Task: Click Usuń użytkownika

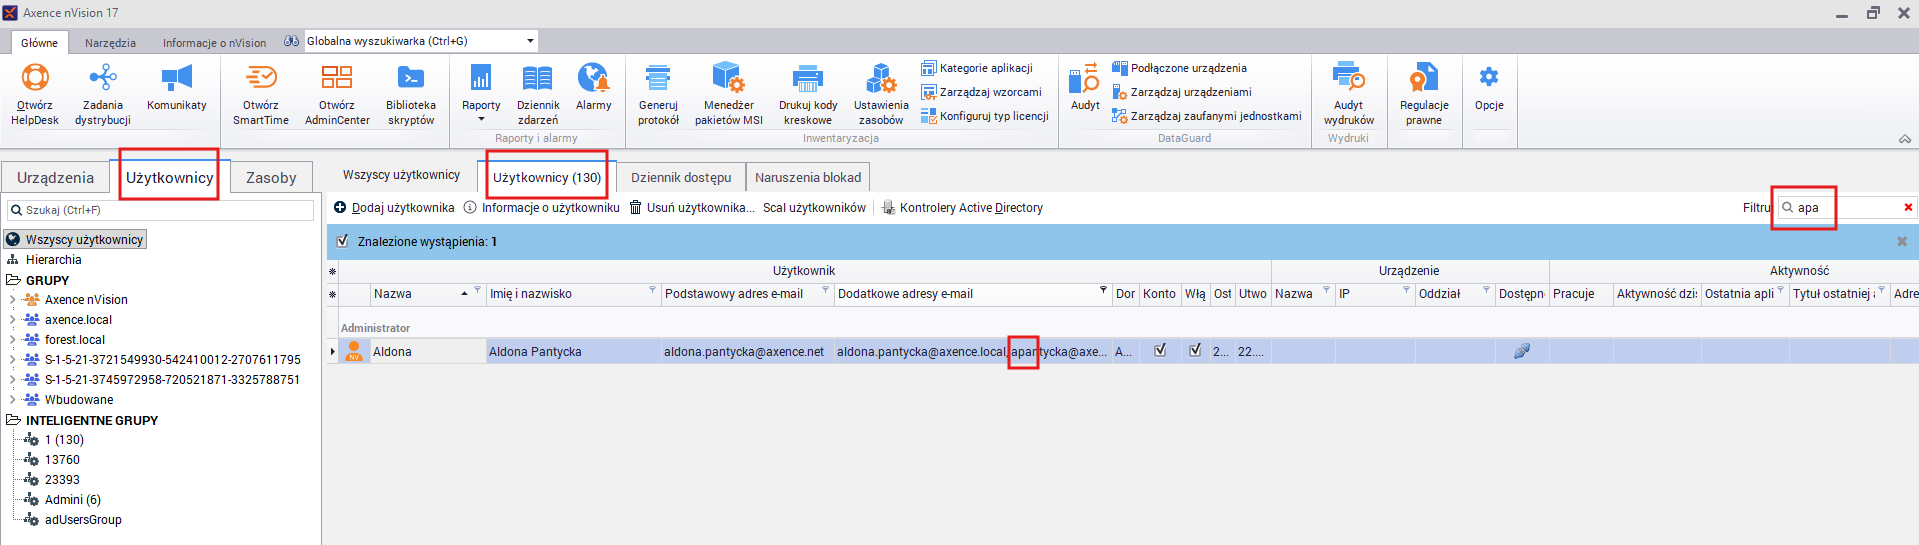Action: pos(691,208)
